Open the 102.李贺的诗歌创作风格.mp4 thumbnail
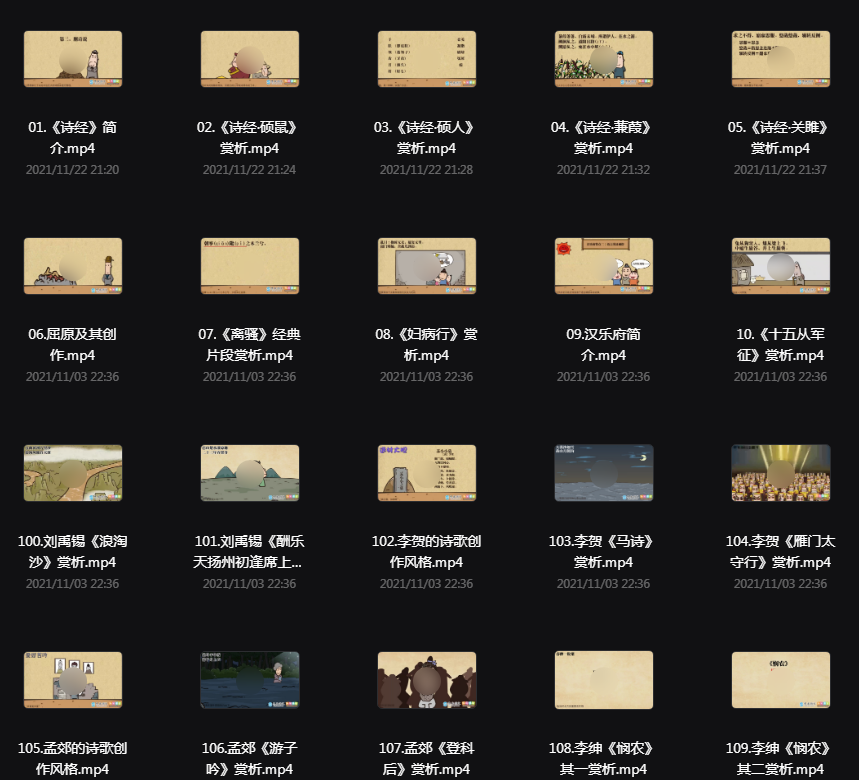Image resolution: width=859 pixels, height=780 pixels. point(427,473)
